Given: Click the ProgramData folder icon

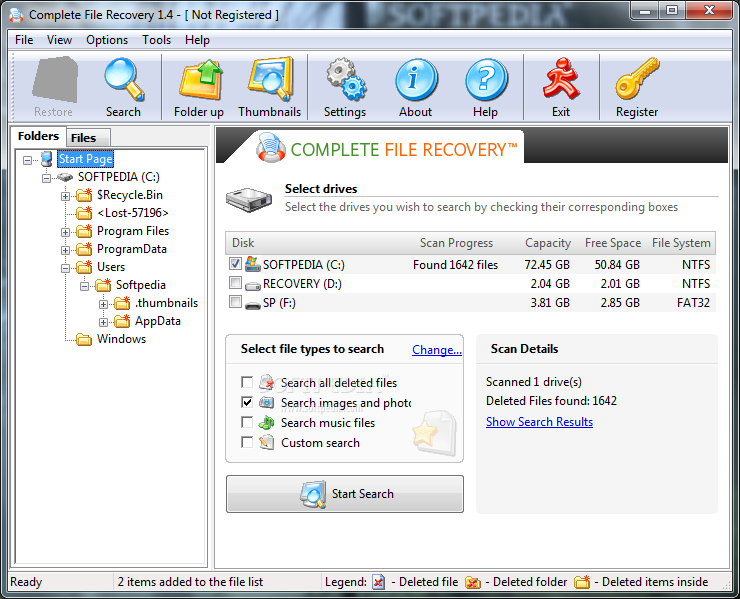Looking at the screenshot, I should pos(84,248).
